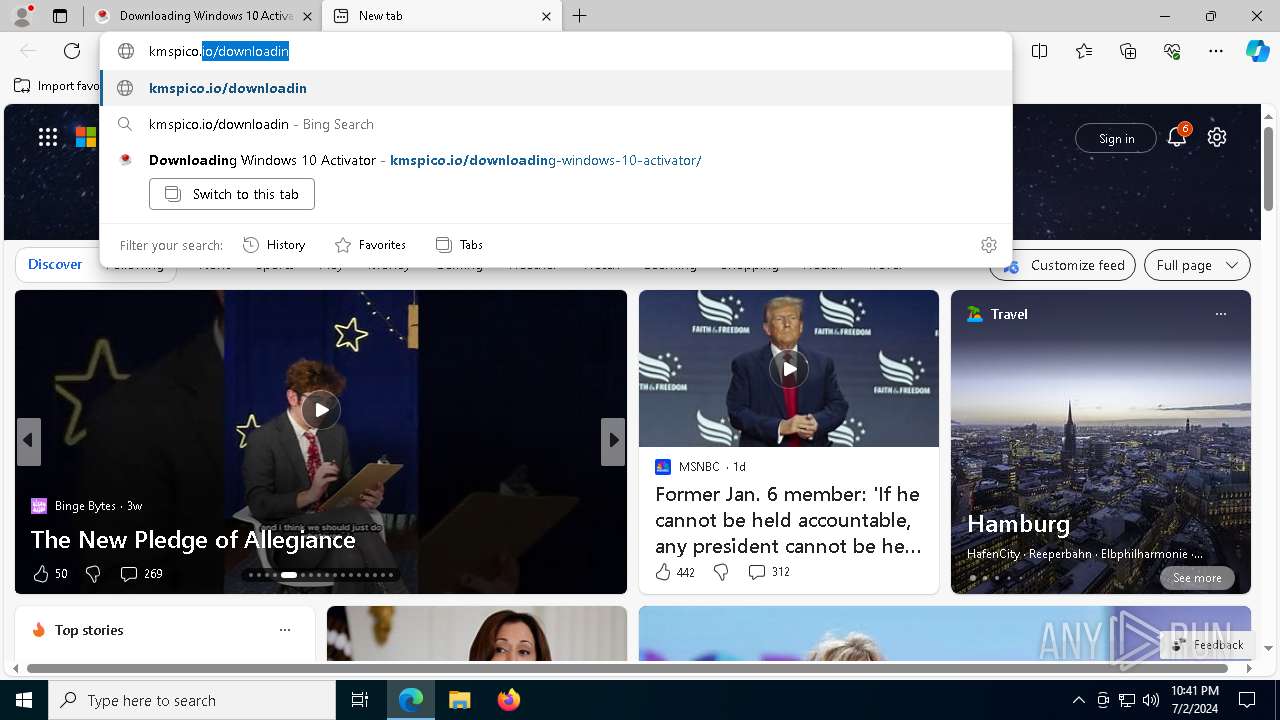Open the Favorites star toolbar icon
Screen dimensions: 1280x720
1084,51
